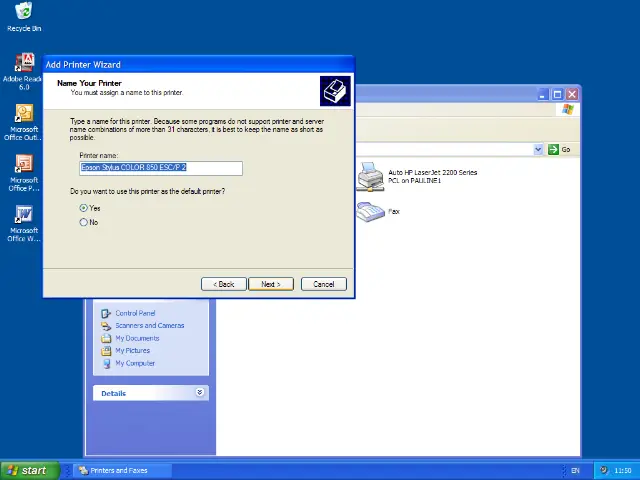
Task: Select the Adobe Reader 6.0 desktop shortcut
Action: [24, 62]
